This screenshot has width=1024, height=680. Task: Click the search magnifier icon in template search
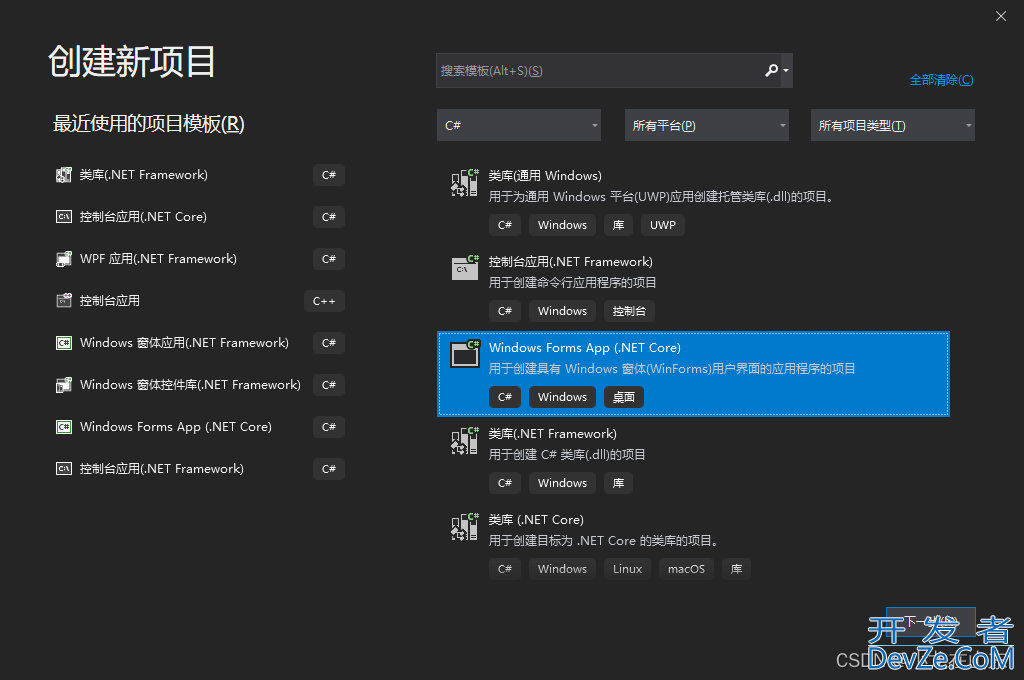pos(771,71)
